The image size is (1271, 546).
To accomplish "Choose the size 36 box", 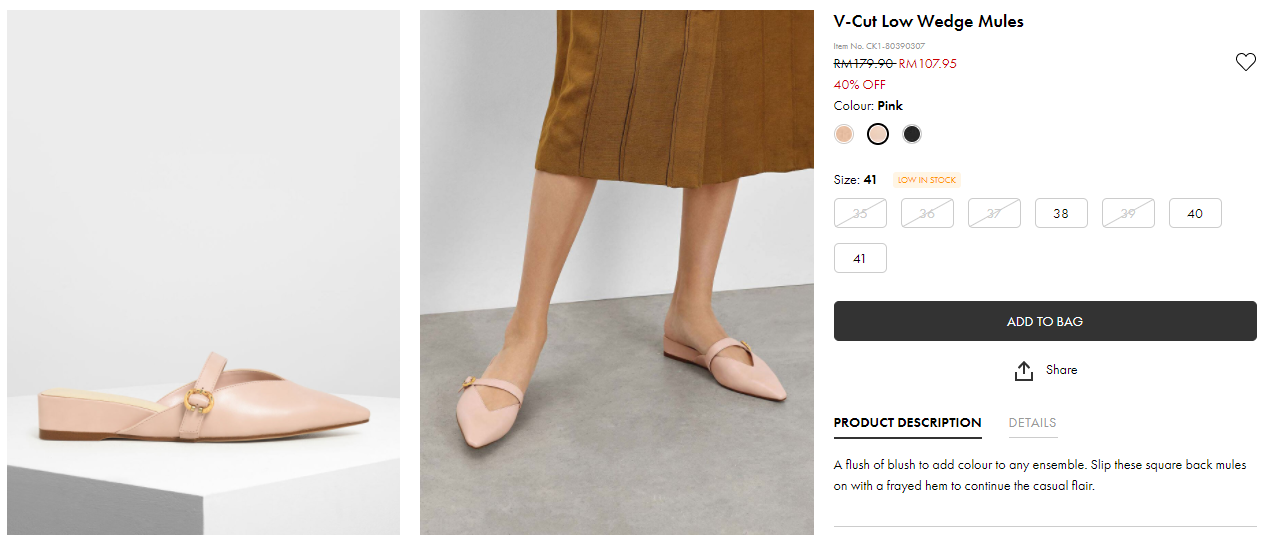I will coord(927,213).
